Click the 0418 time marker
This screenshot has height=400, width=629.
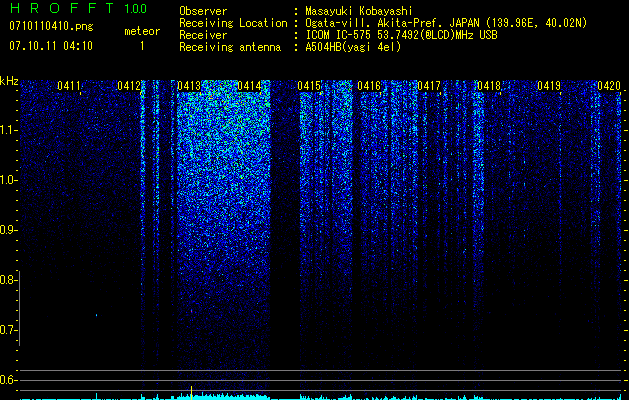[x=489, y=86]
